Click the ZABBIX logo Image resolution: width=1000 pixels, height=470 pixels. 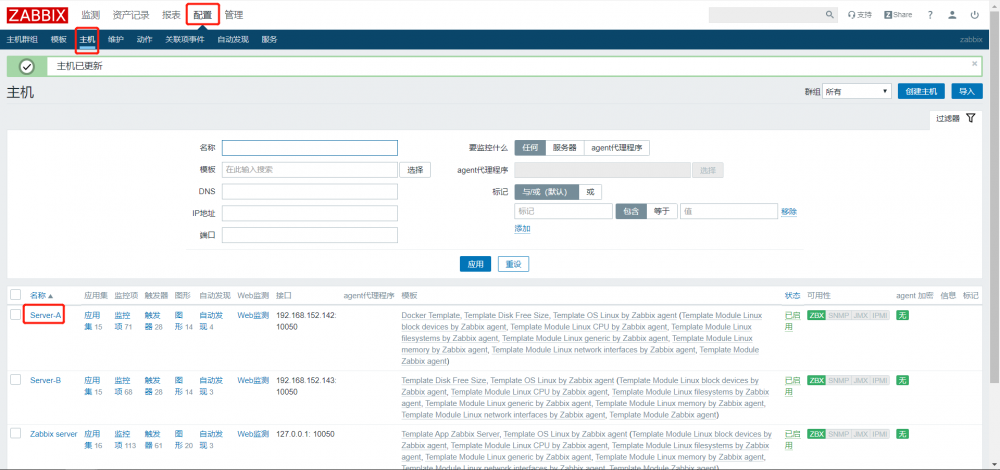pyautogui.click(x=38, y=15)
